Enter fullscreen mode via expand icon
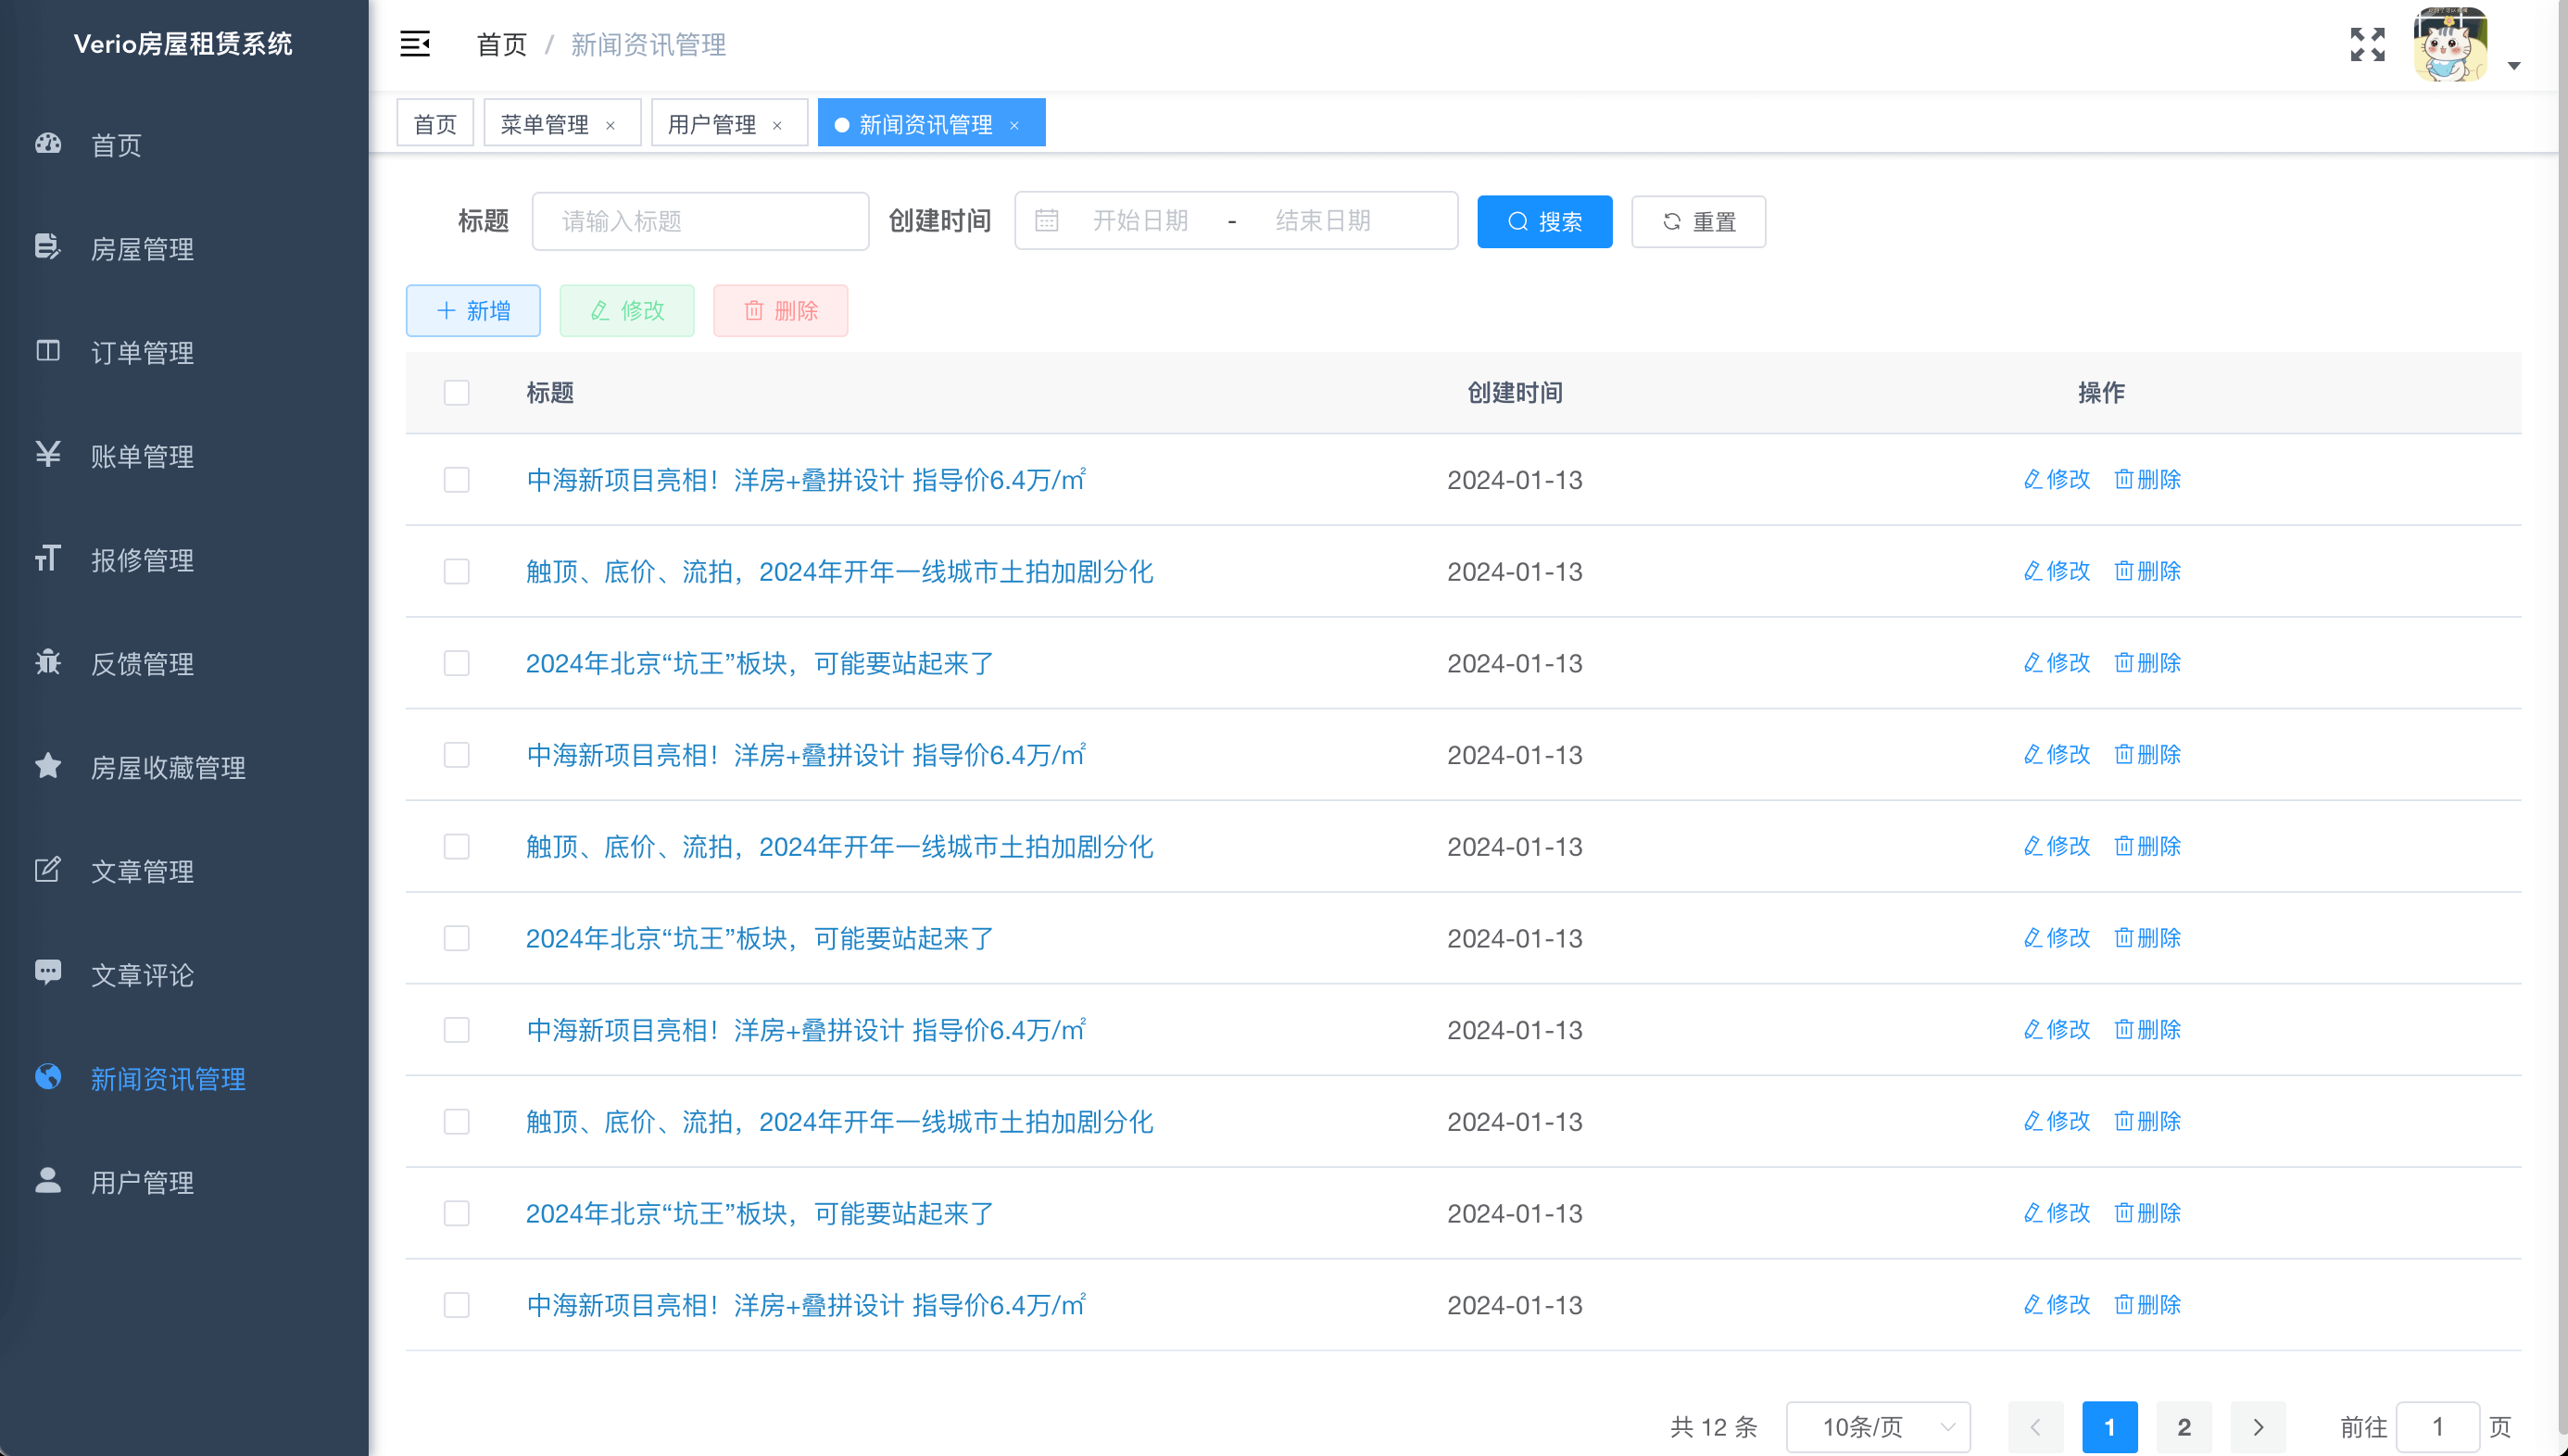The height and width of the screenshot is (1456, 2568). pos(2367,44)
